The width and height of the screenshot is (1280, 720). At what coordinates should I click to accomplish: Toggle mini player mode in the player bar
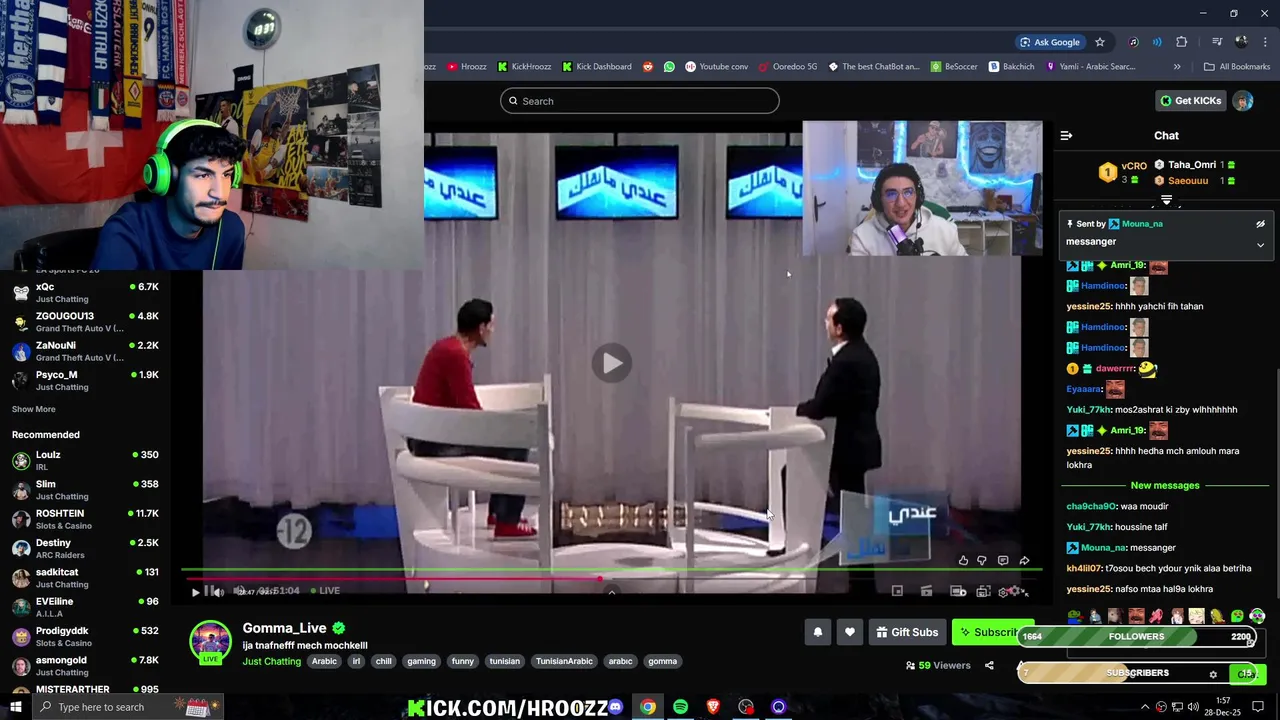(x=897, y=592)
